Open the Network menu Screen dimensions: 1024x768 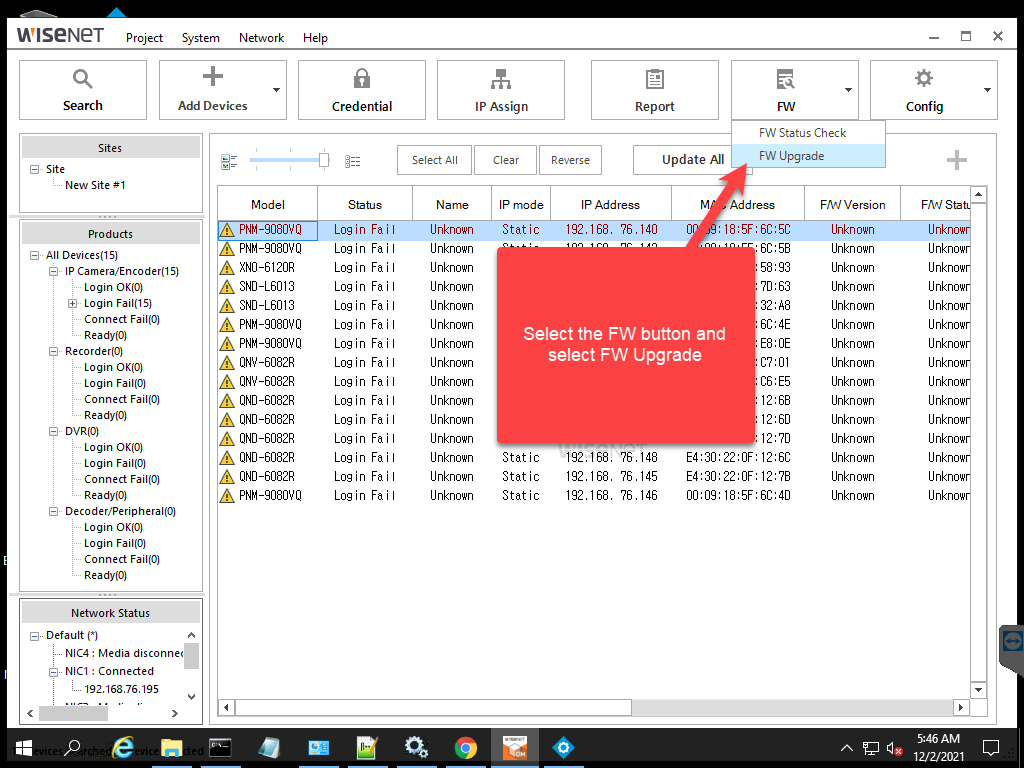261,37
